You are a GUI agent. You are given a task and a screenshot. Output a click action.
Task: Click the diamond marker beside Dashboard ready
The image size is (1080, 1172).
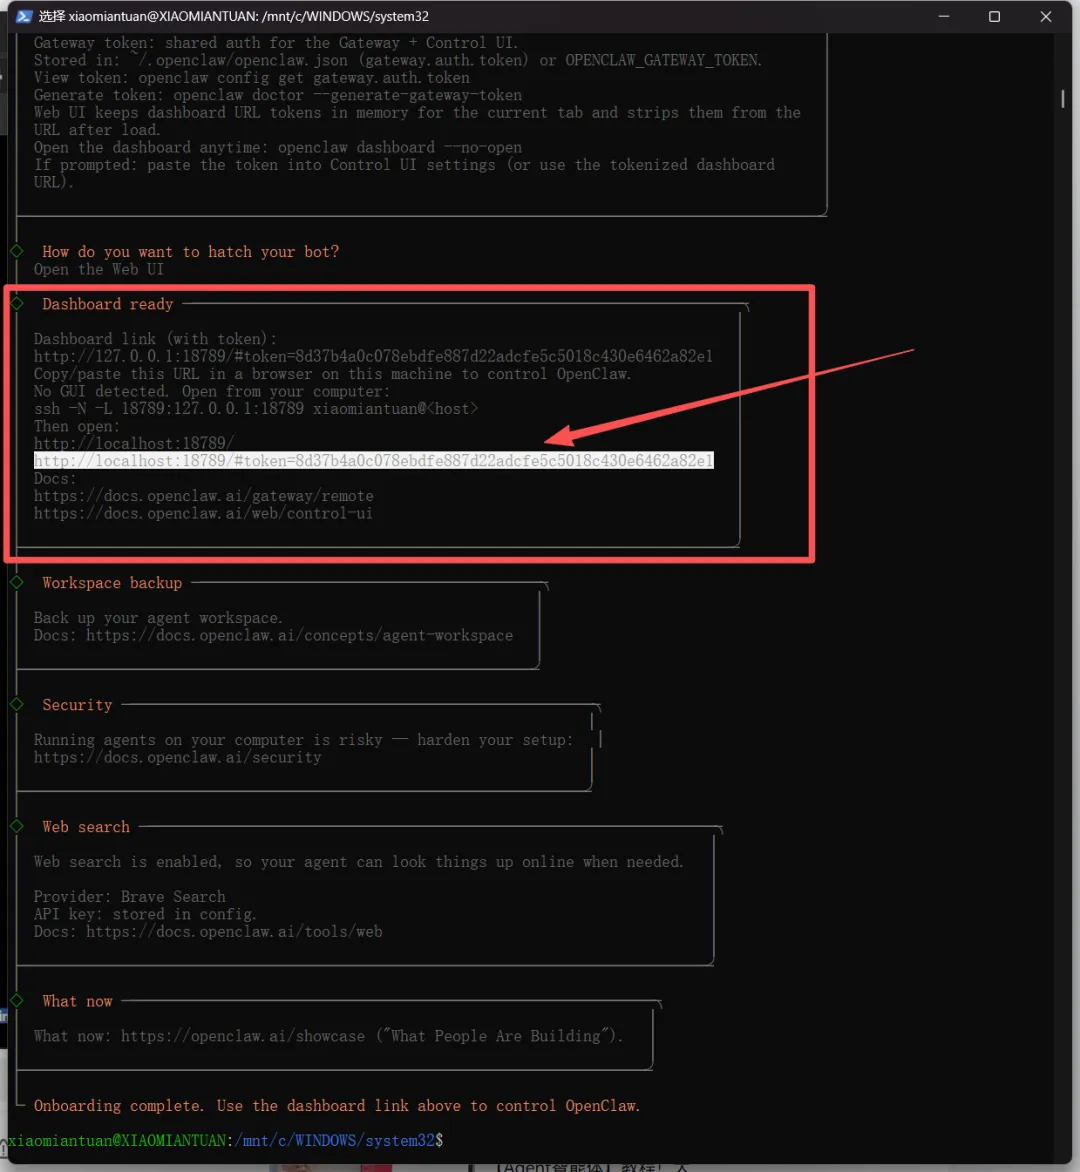(x=16, y=303)
